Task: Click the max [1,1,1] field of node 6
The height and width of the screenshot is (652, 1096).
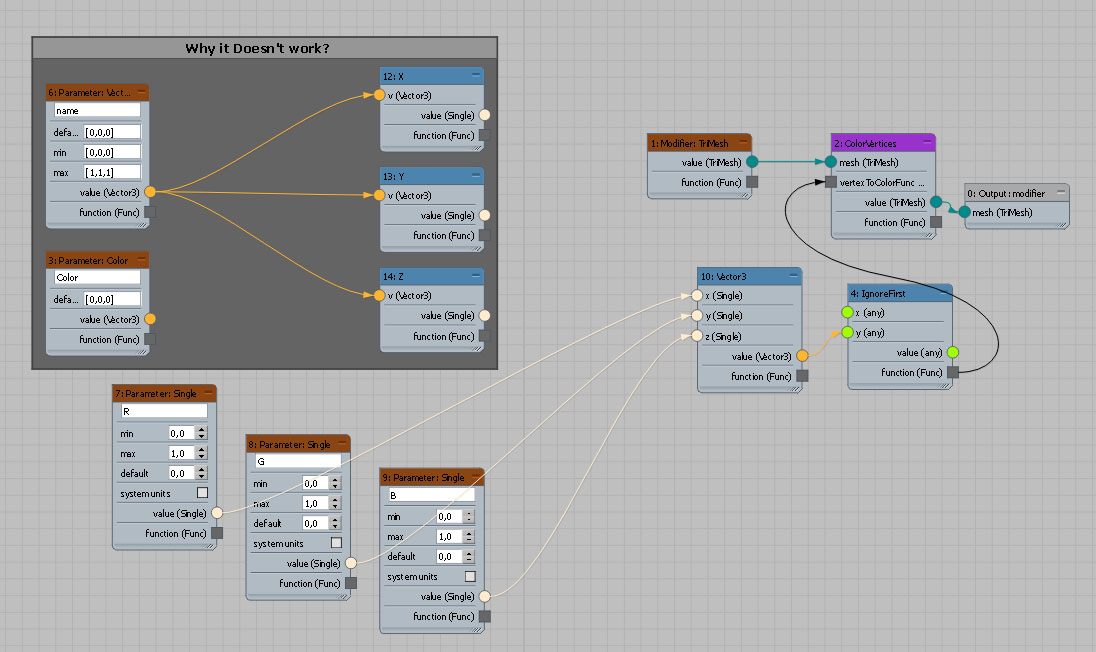Action: pos(113,172)
